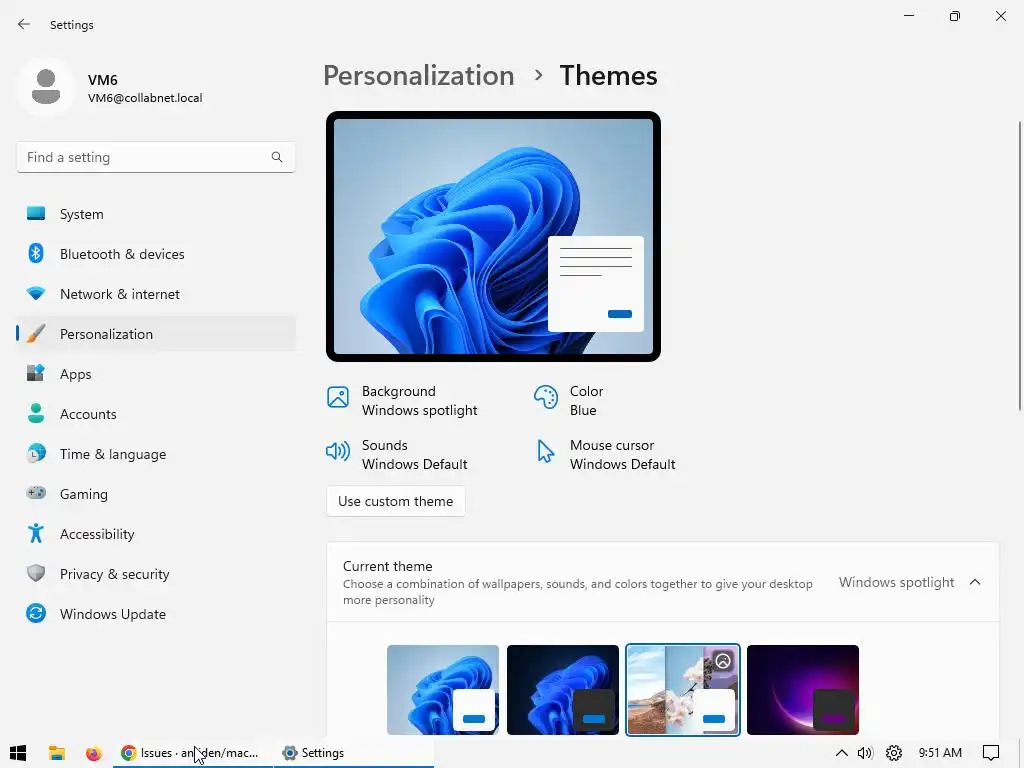Click the VM6 user profile avatar

(46, 87)
